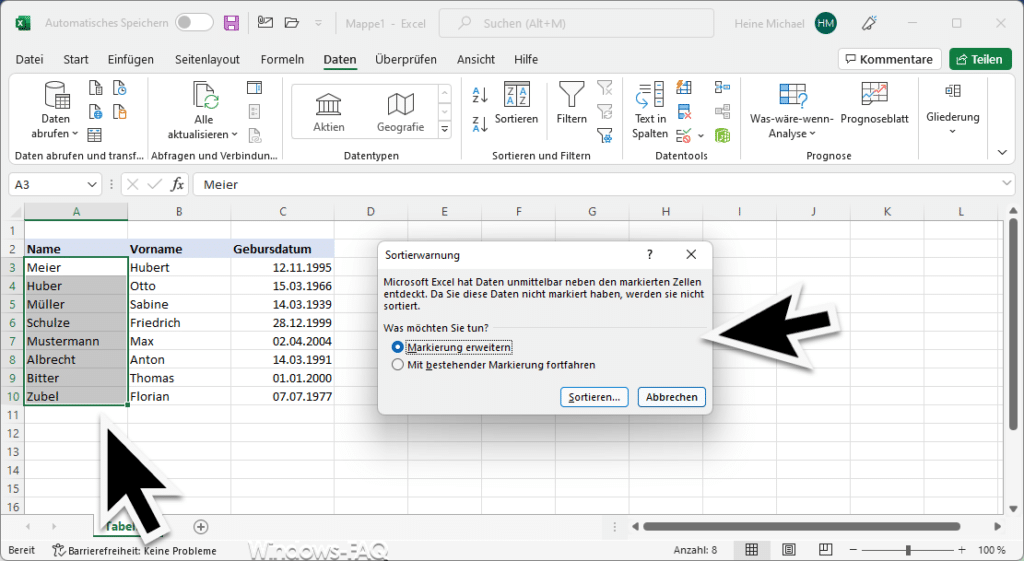Click the clear filter icon
The width and height of the screenshot is (1024, 561).
pyautogui.click(x=605, y=88)
